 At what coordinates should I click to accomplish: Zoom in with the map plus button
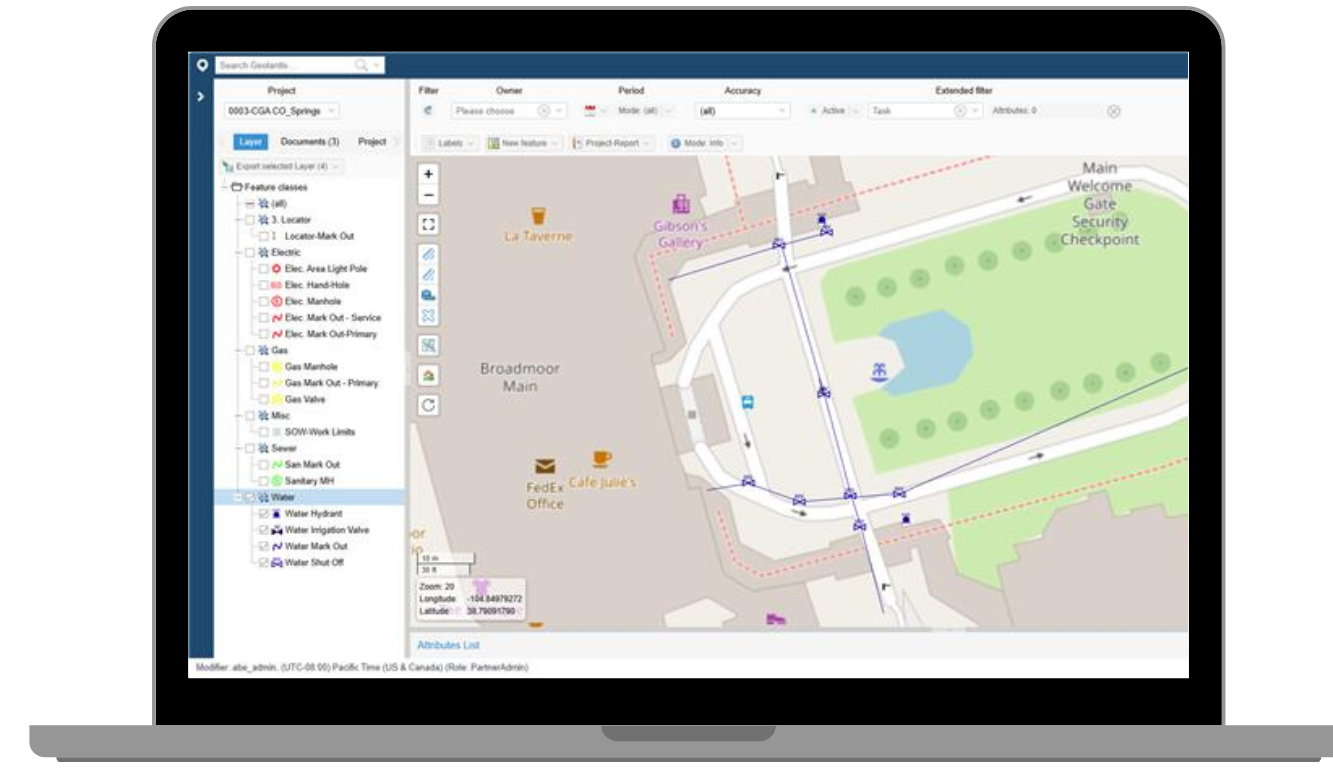429,174
